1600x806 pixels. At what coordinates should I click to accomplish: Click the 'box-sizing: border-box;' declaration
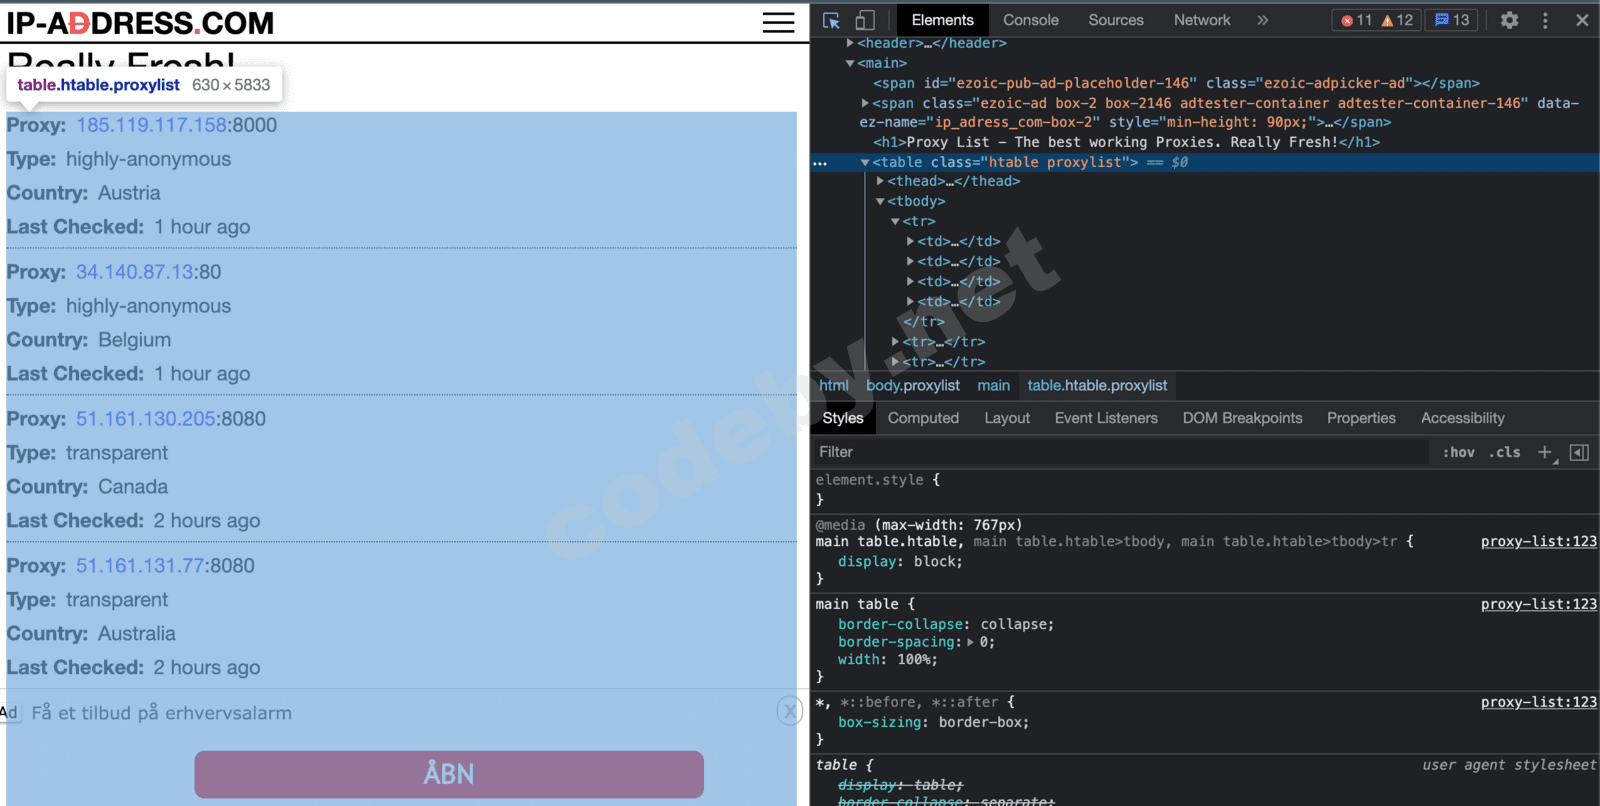coord(933,722)
